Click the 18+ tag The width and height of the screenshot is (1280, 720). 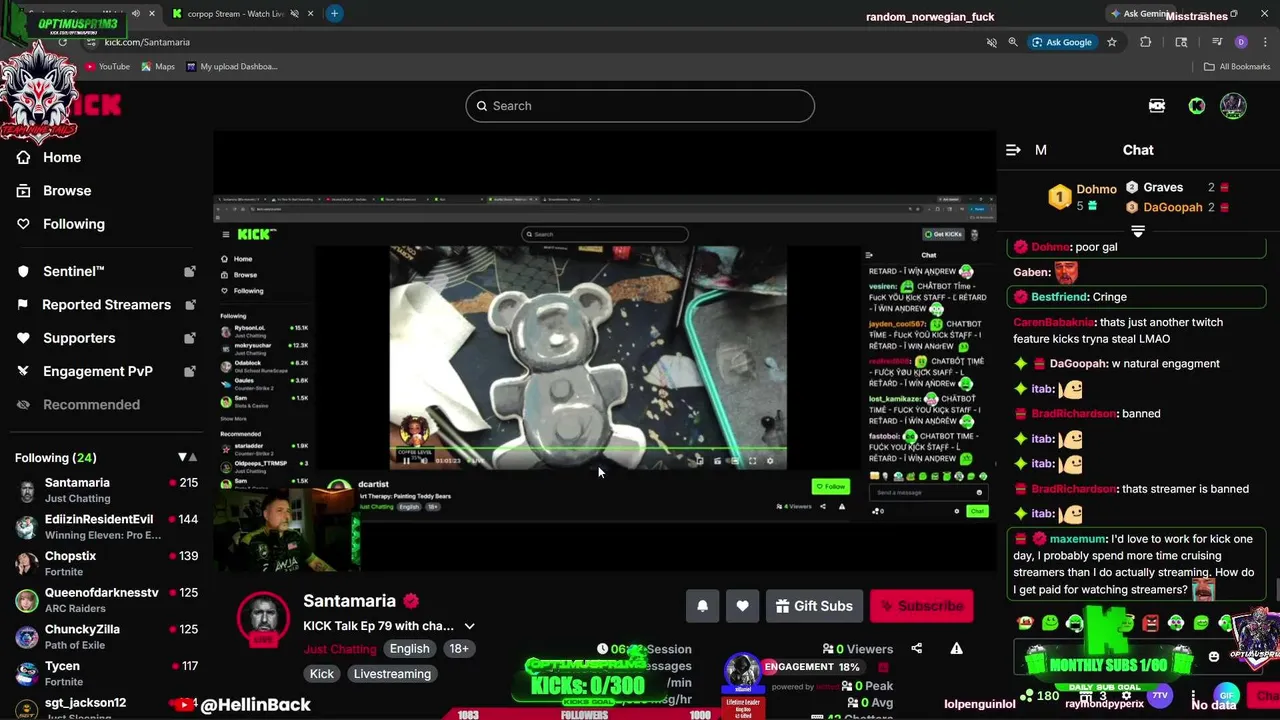pyautogui.click(x=459, y=649)
